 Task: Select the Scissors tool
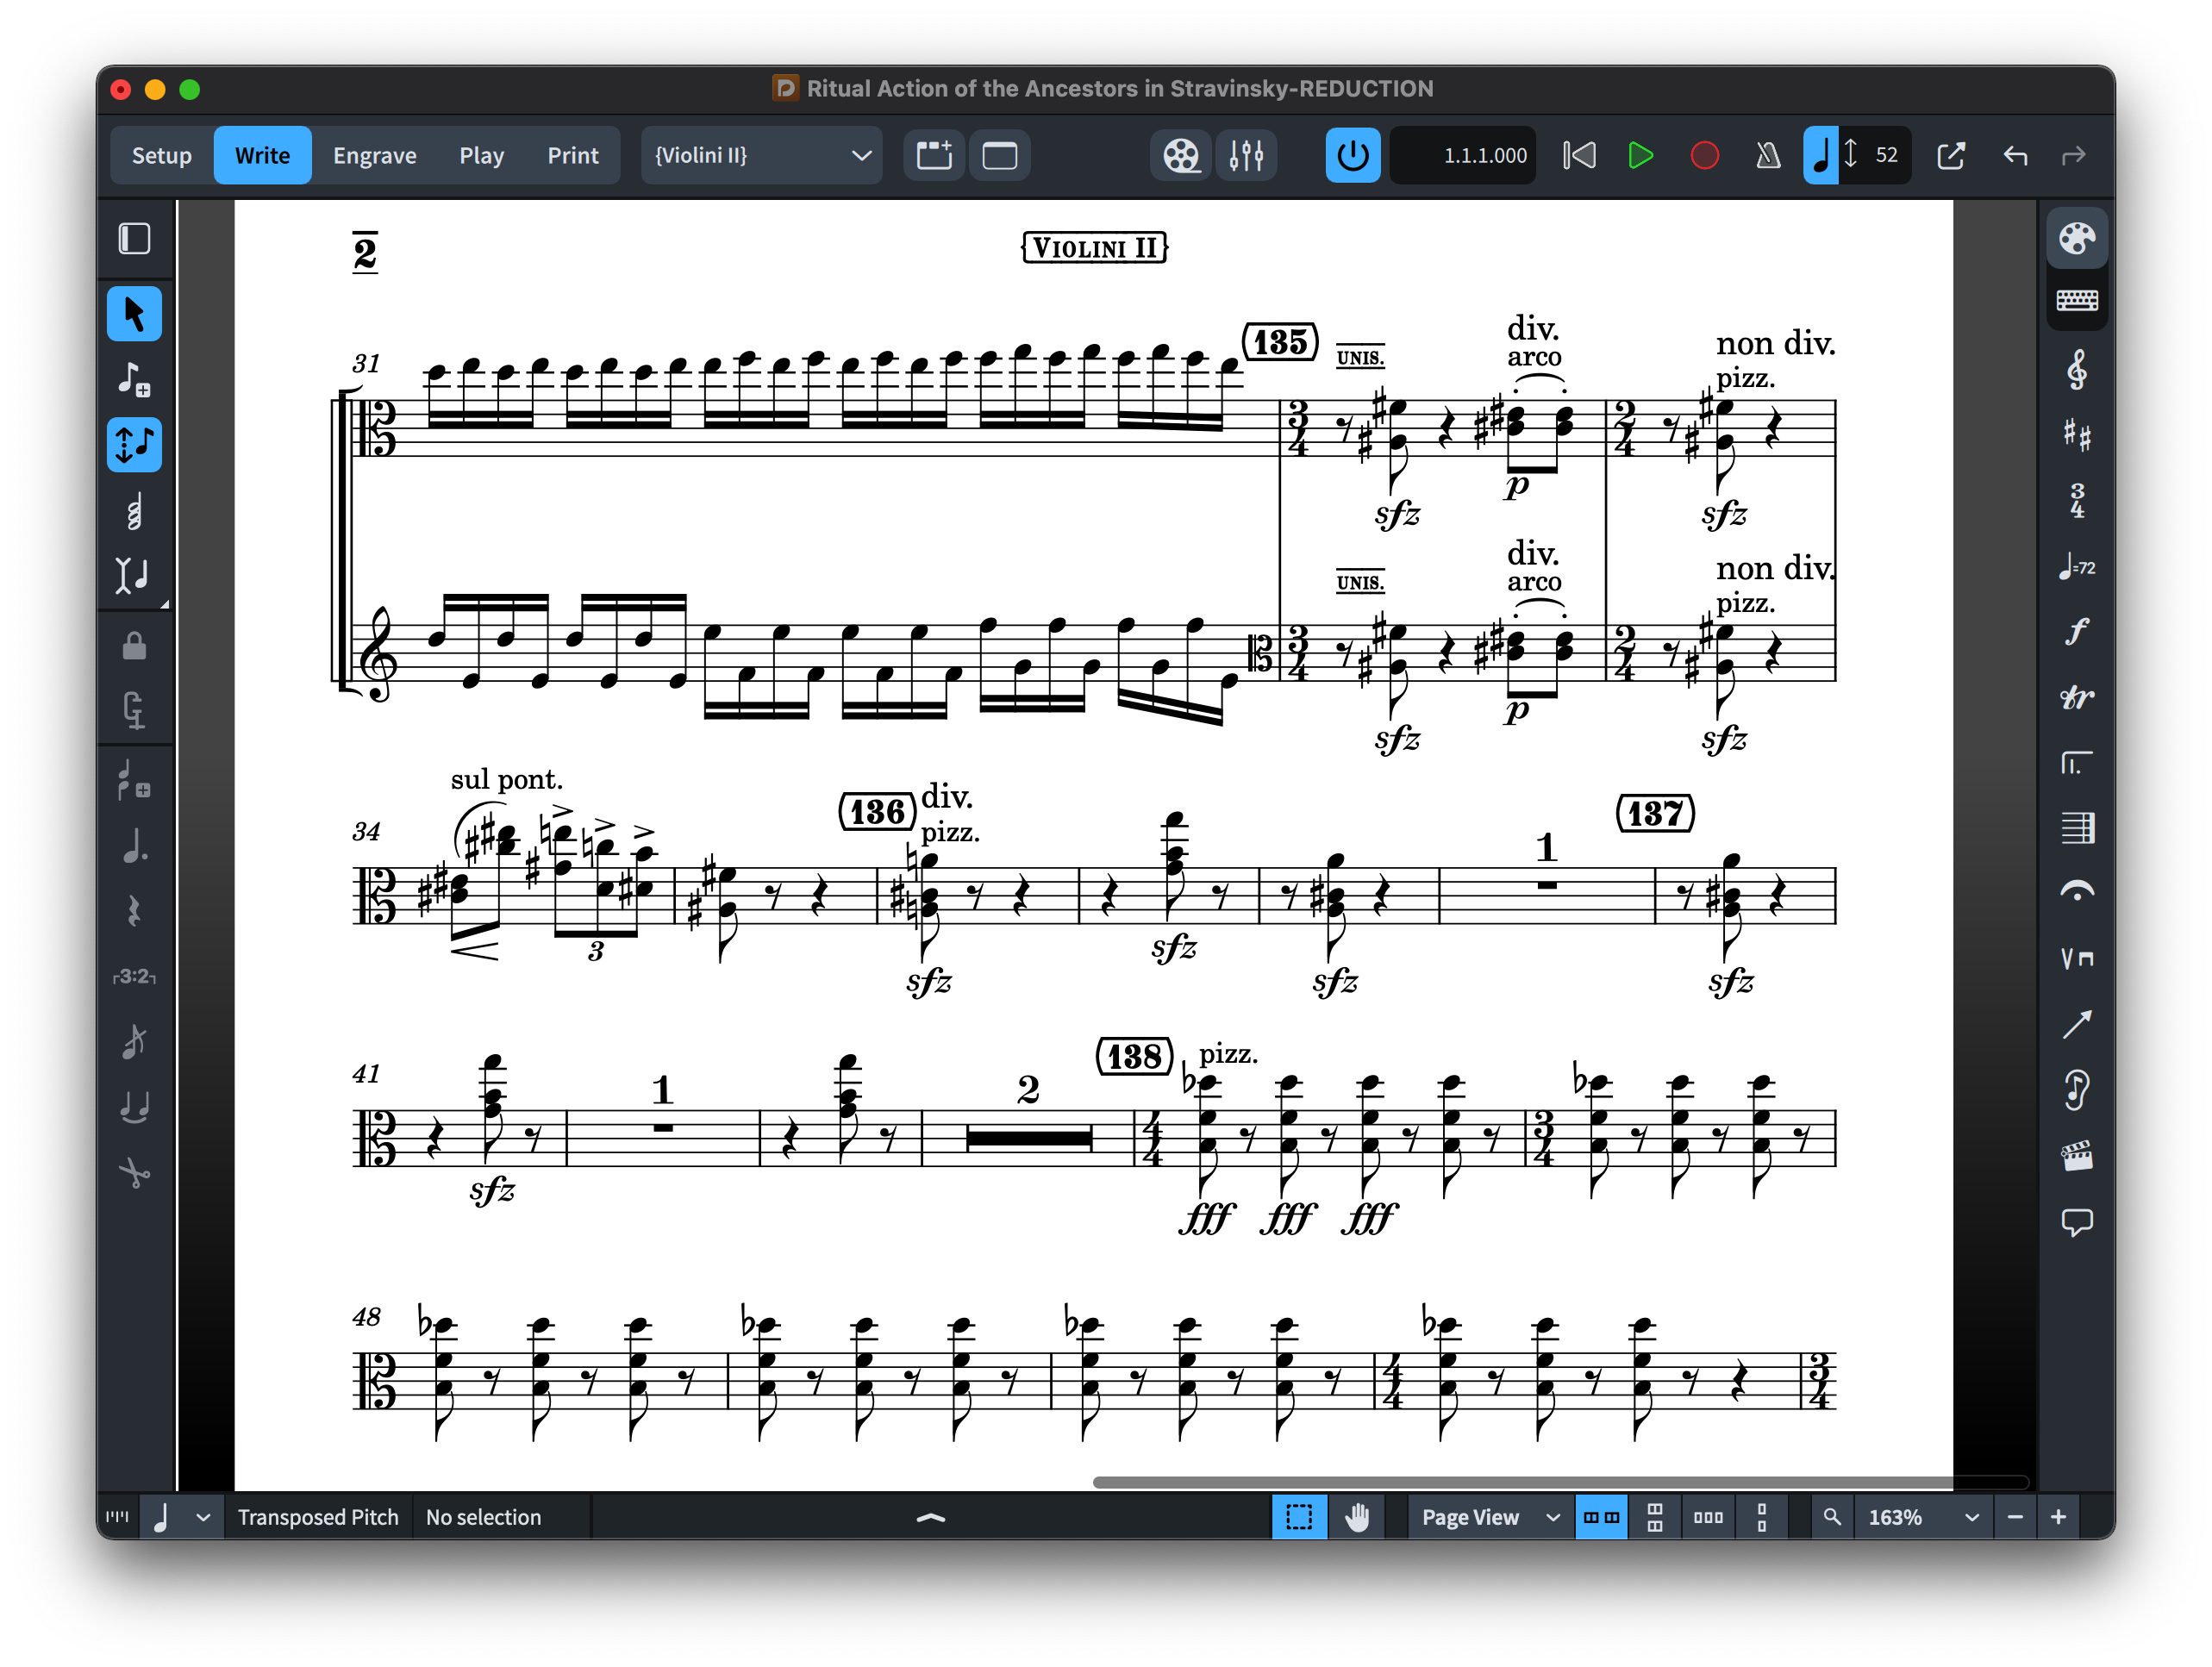pos(134,1172)
